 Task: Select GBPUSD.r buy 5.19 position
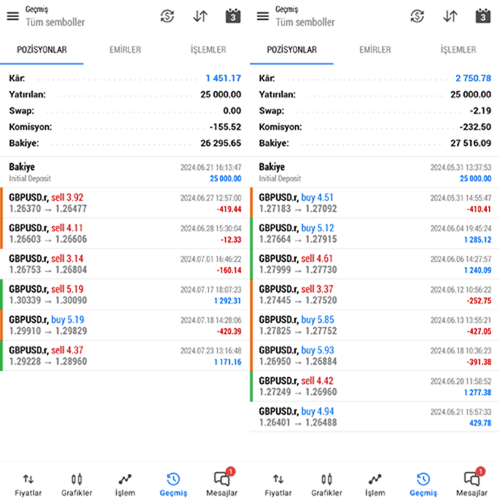[125, 325]
